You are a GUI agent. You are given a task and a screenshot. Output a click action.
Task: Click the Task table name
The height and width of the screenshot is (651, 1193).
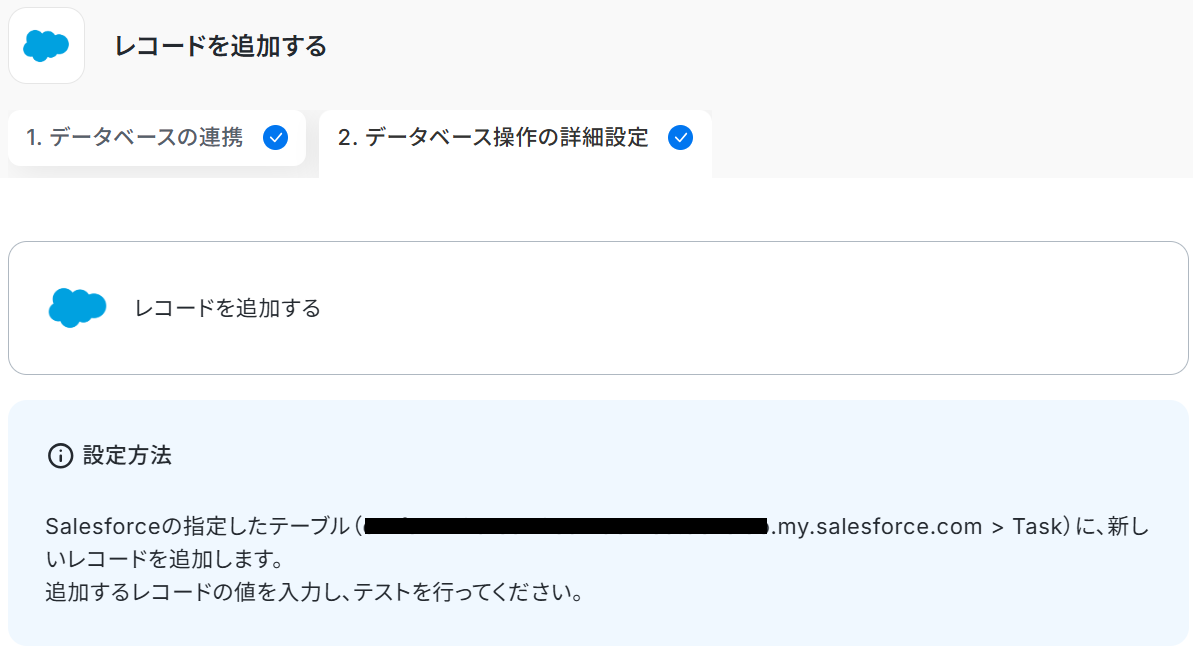pos(1034,526)
